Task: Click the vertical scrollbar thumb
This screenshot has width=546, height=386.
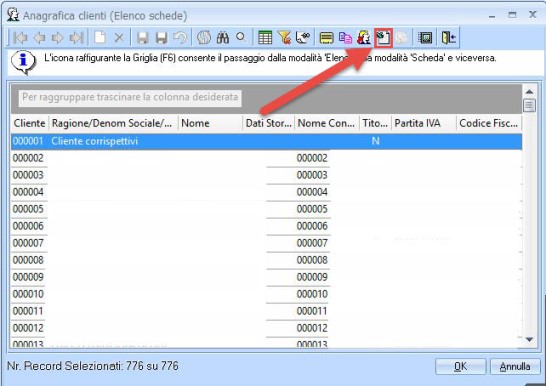Action: (529, 105)
